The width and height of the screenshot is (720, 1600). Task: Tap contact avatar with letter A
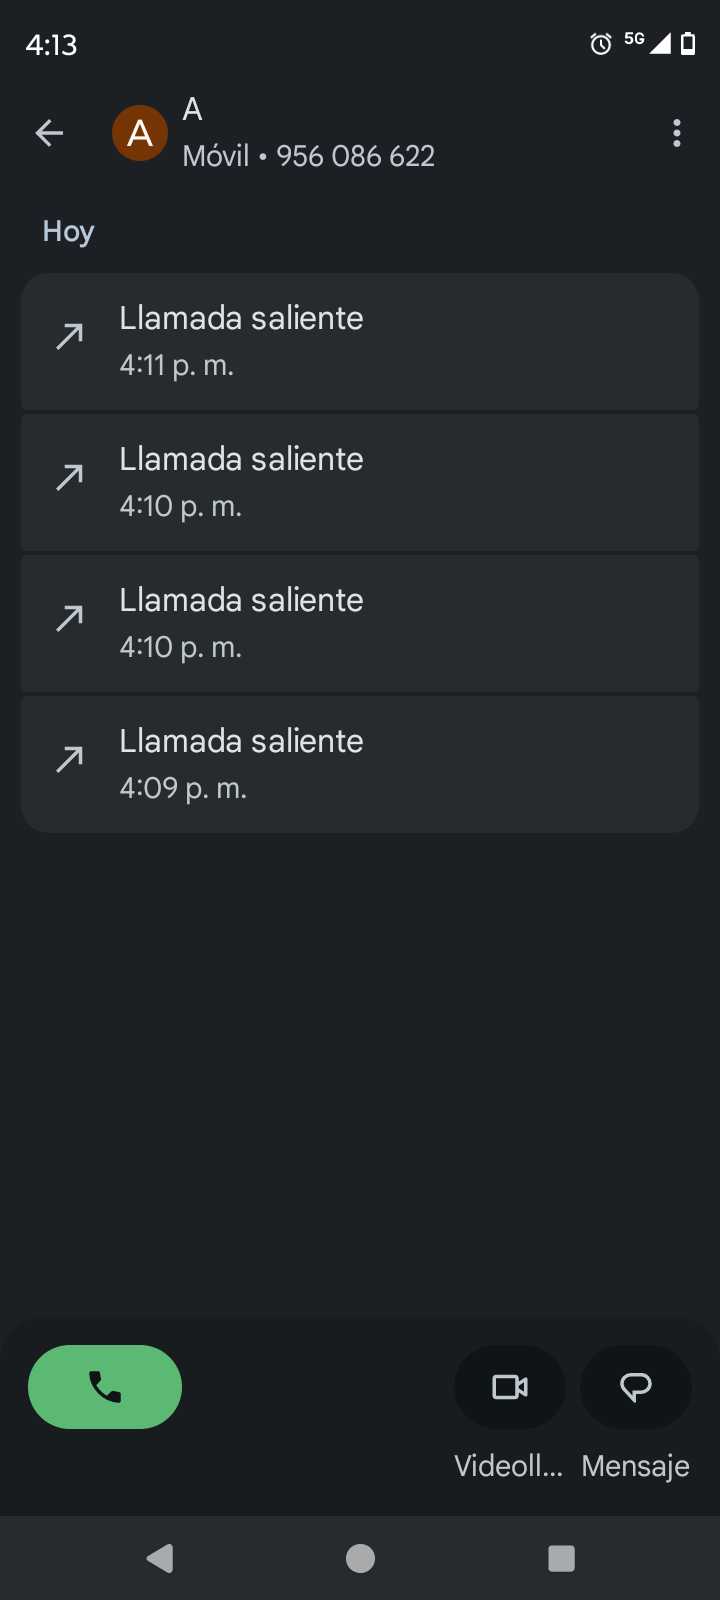(140, 133)
